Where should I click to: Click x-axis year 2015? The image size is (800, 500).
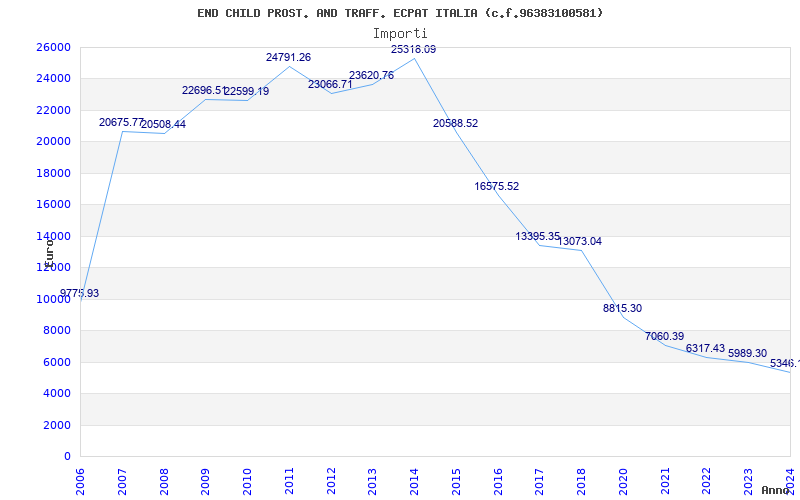coord(457,482)
